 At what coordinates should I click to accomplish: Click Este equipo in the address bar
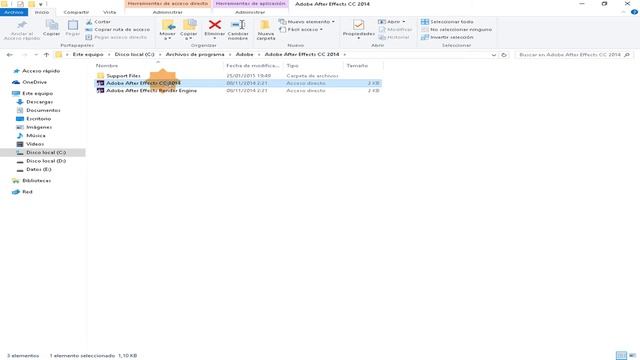(x=88, y=54)
